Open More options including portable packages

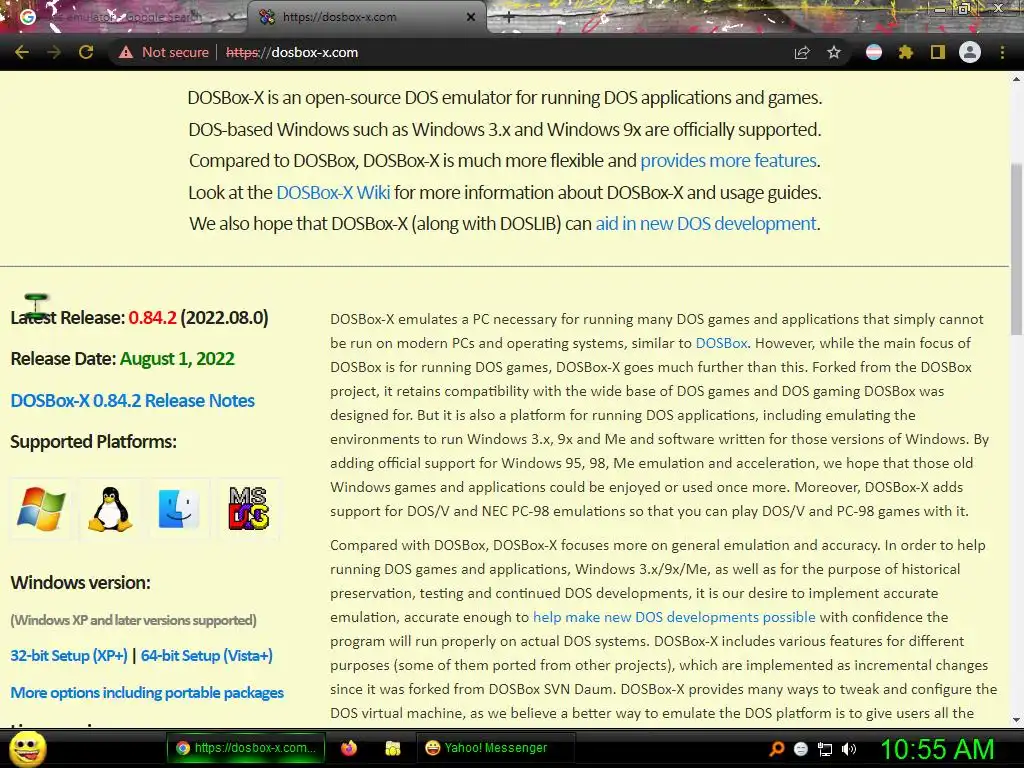(x=147, y=692)
